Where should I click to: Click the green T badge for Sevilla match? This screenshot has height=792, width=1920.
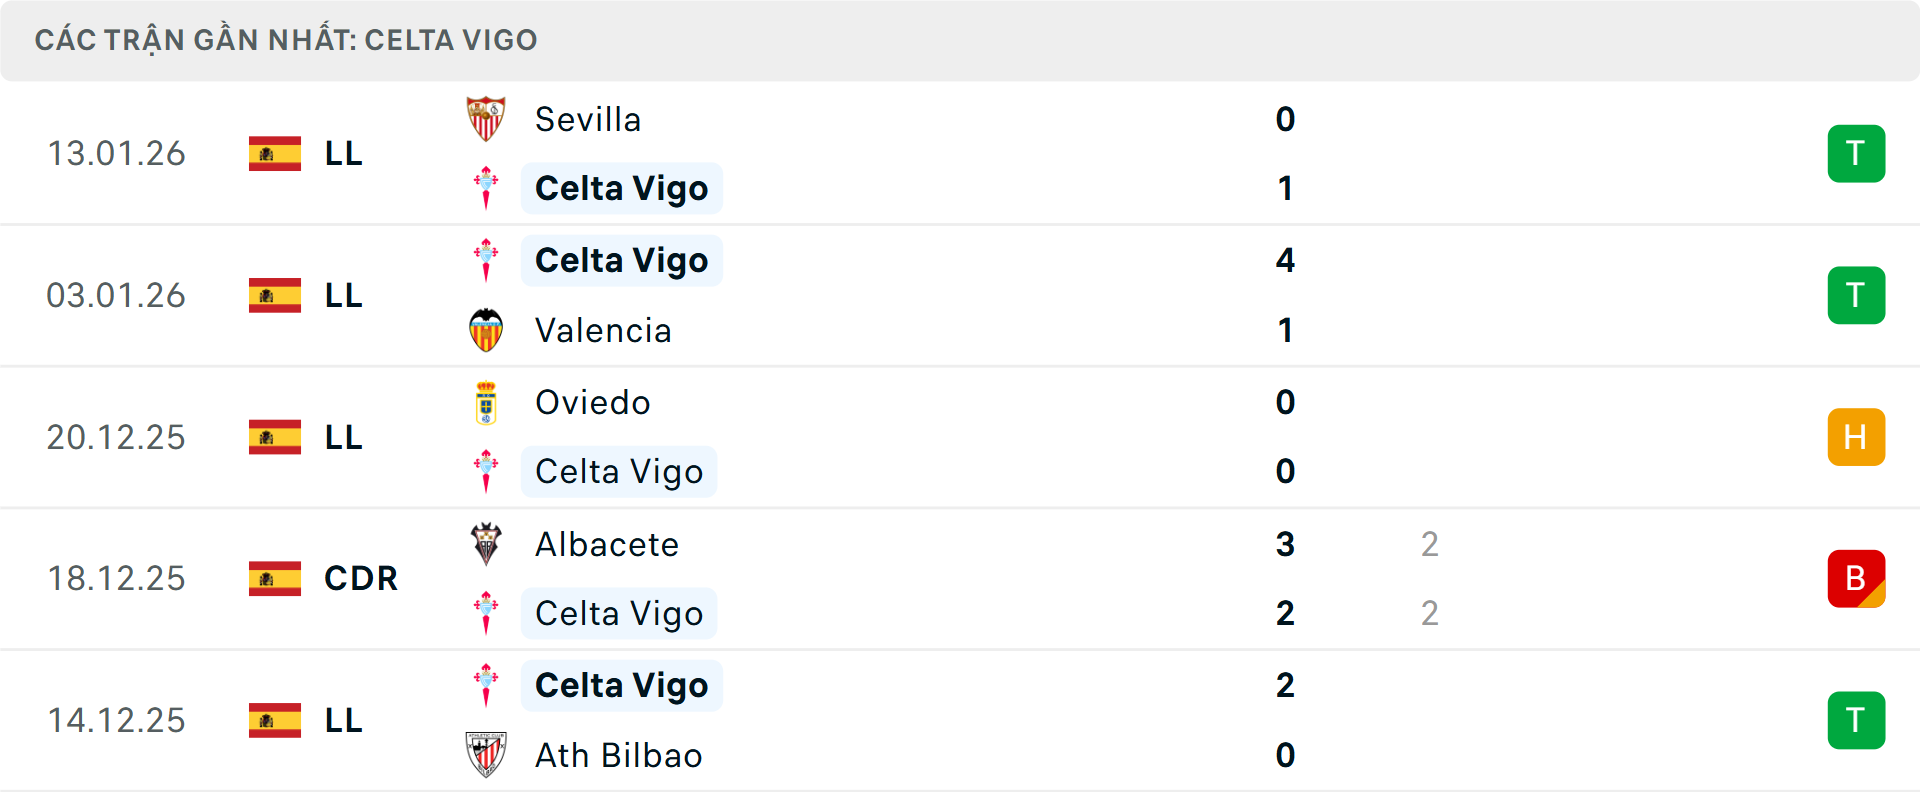(1856, 153)
